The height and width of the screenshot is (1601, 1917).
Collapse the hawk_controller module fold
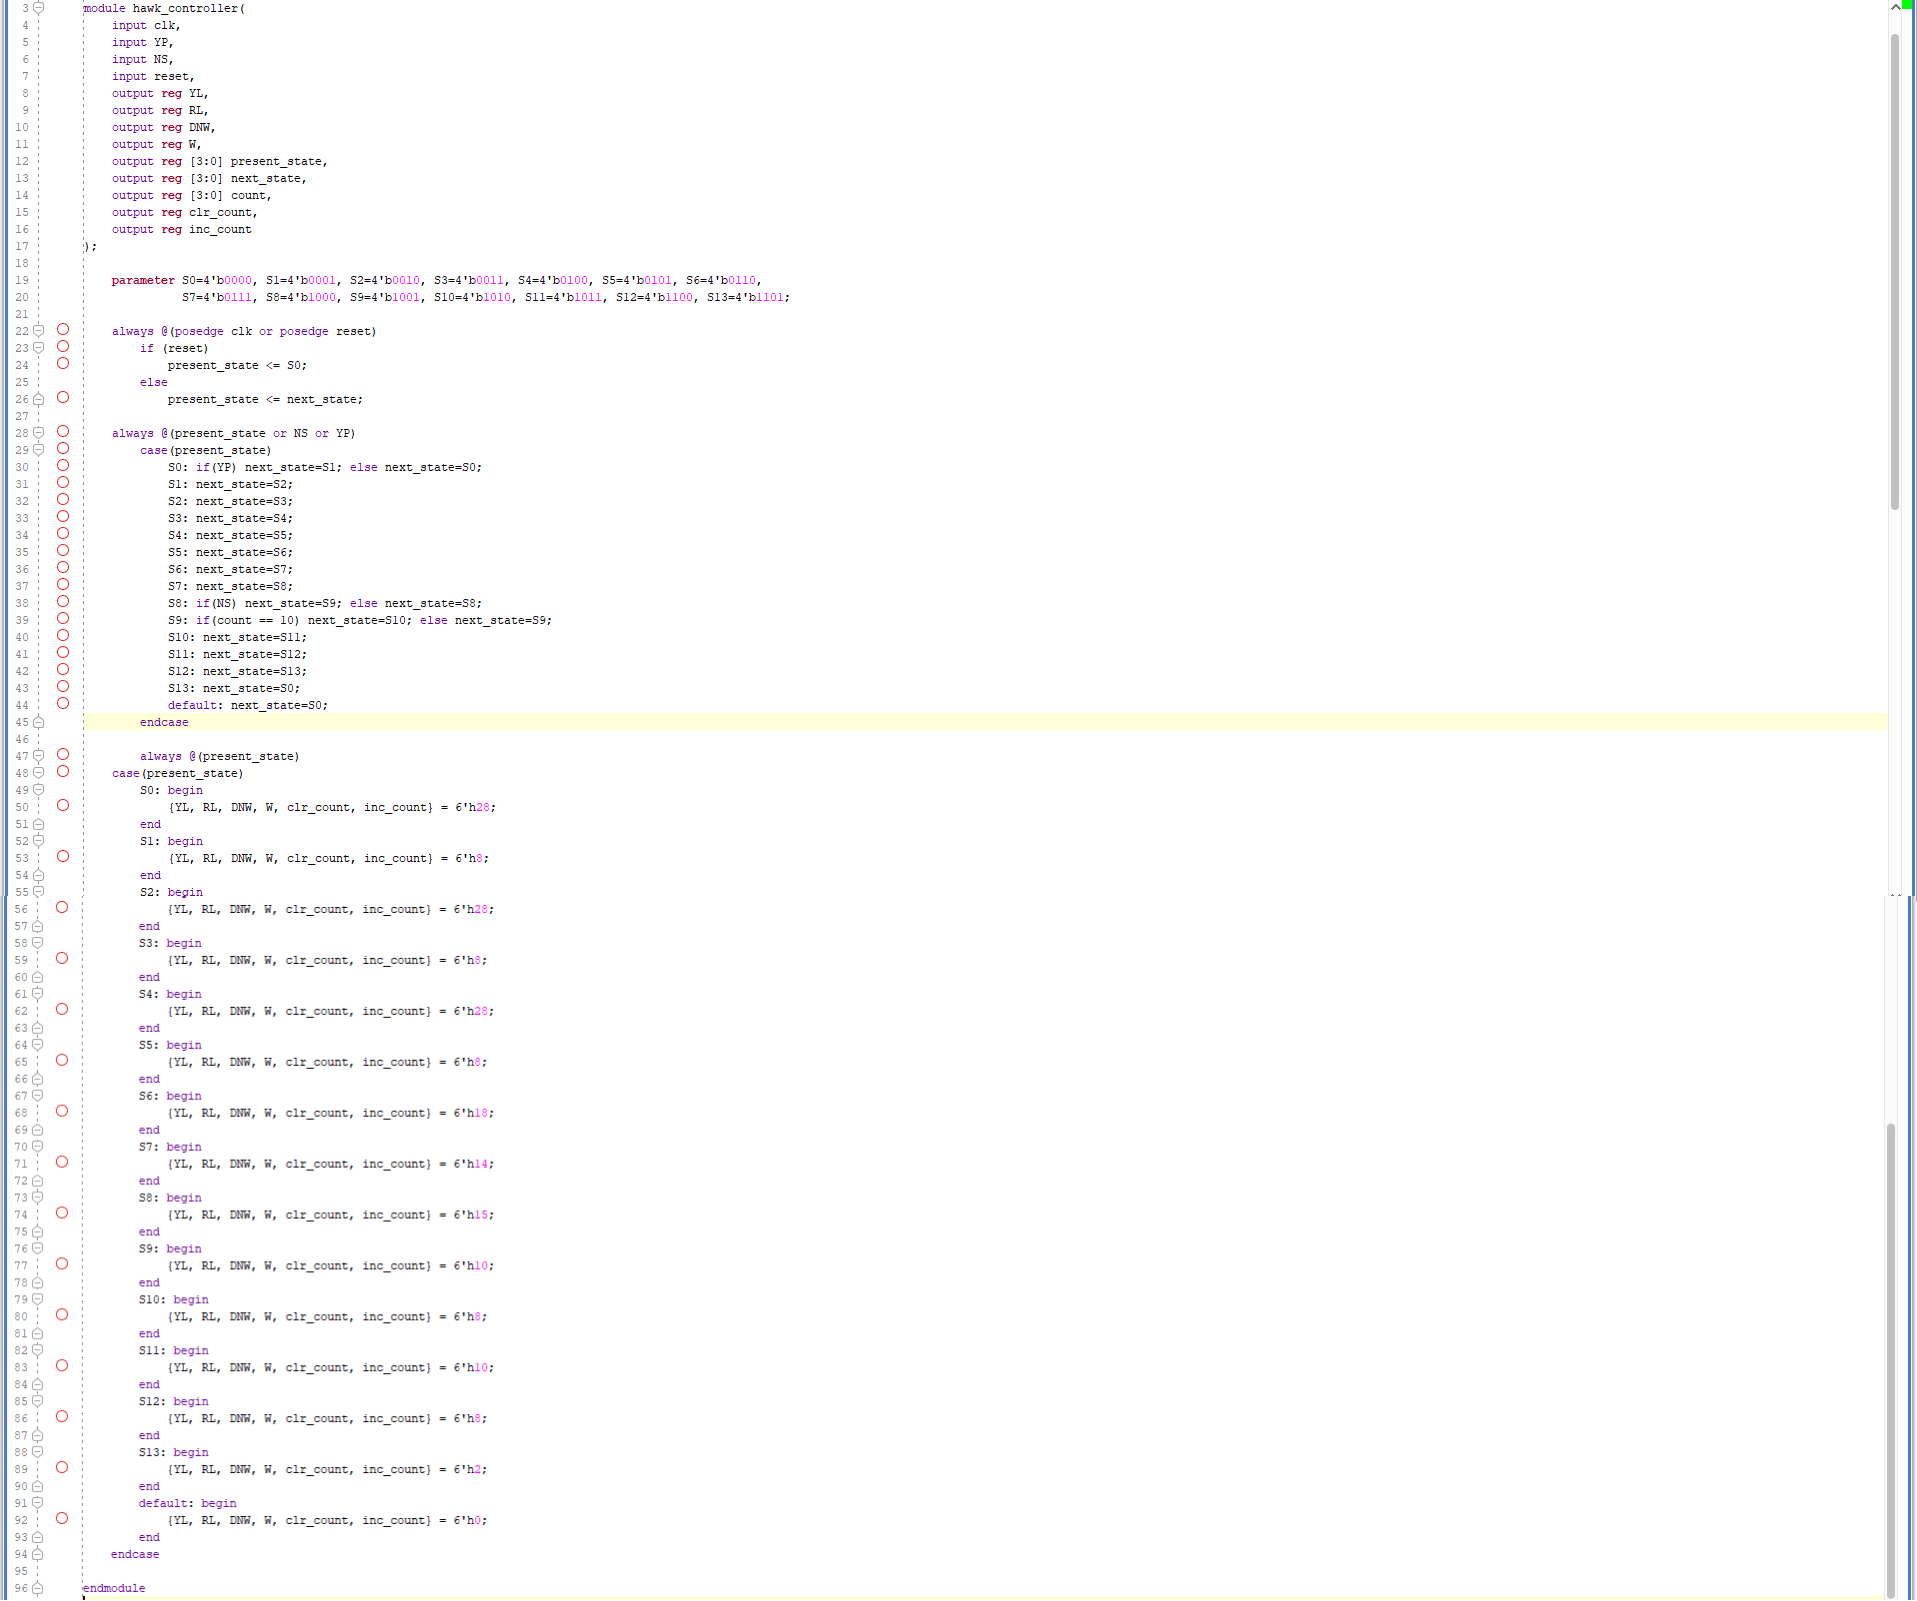coord(39,7)
